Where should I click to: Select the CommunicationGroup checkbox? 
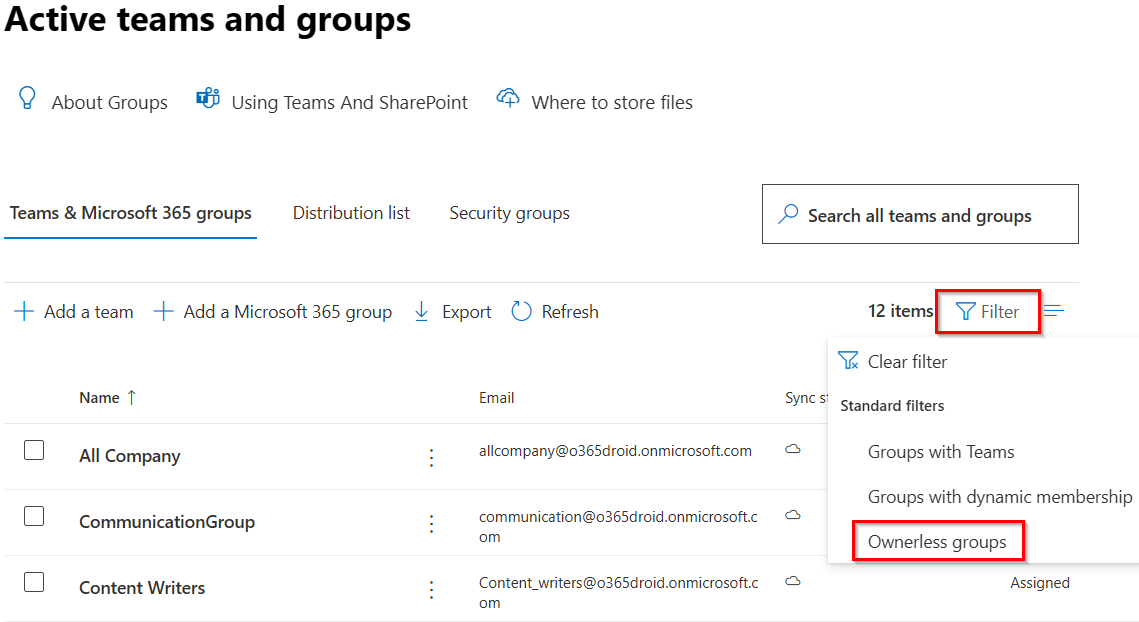(33, 515)
